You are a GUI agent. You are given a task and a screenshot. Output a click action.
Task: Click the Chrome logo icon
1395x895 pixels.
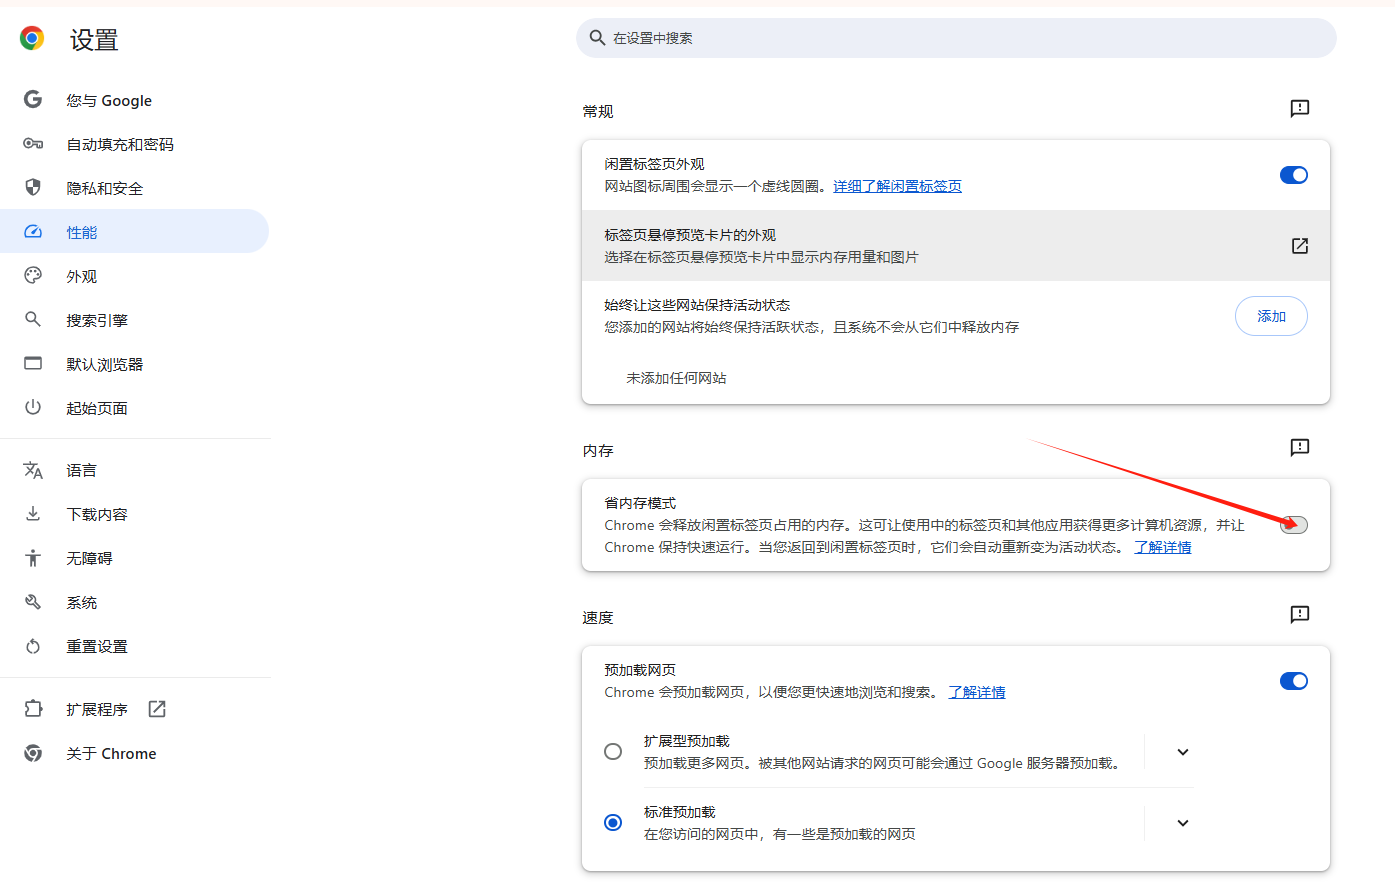[32, 39]
